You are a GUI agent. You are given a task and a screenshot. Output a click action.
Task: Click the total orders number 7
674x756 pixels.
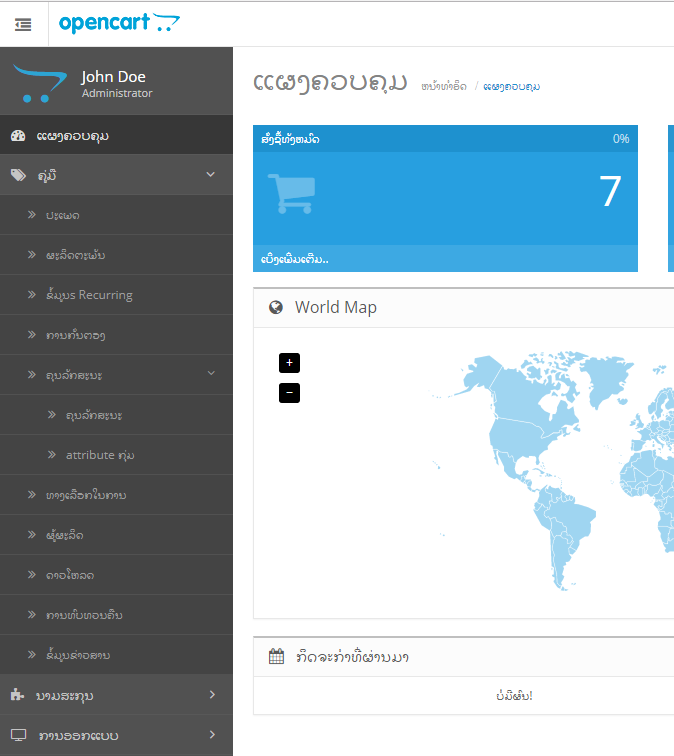609,191
